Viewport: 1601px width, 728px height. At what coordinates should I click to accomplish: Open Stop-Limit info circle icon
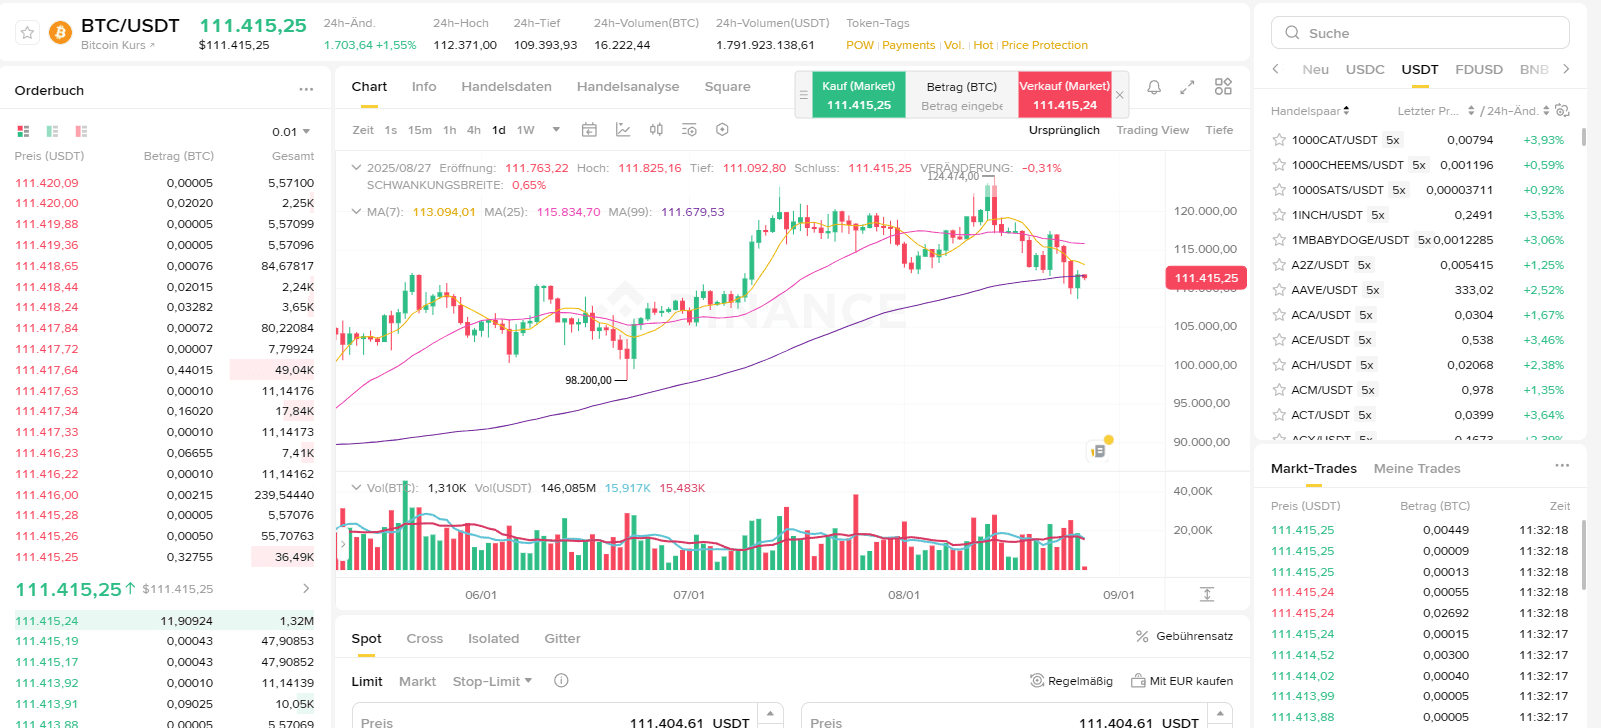(561, 681)
